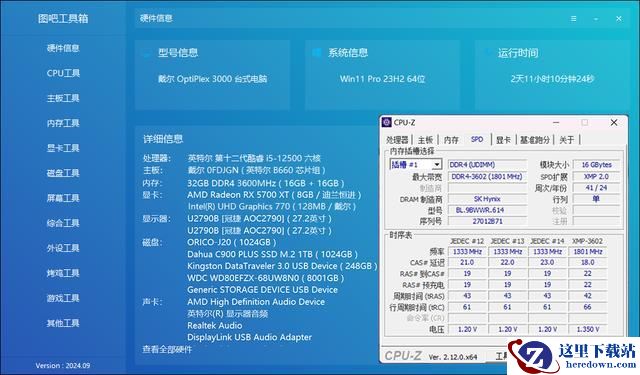This screenshot has height=375, width=640.
Task: Click 32GB DDR4 3600MHz memory entry
Action: [266, 183]
